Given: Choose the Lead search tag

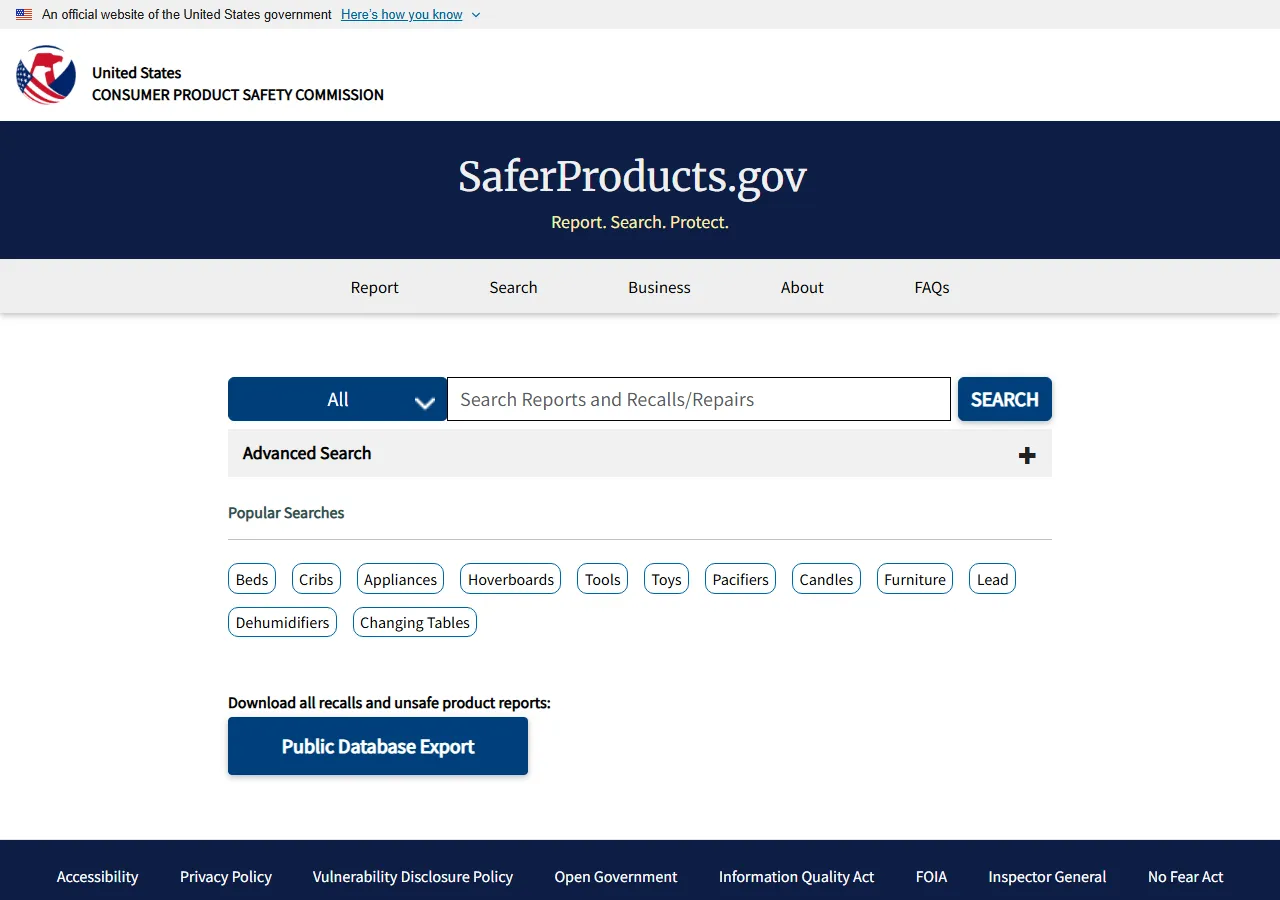Looking at the screenshot, I should click(993, 579).
